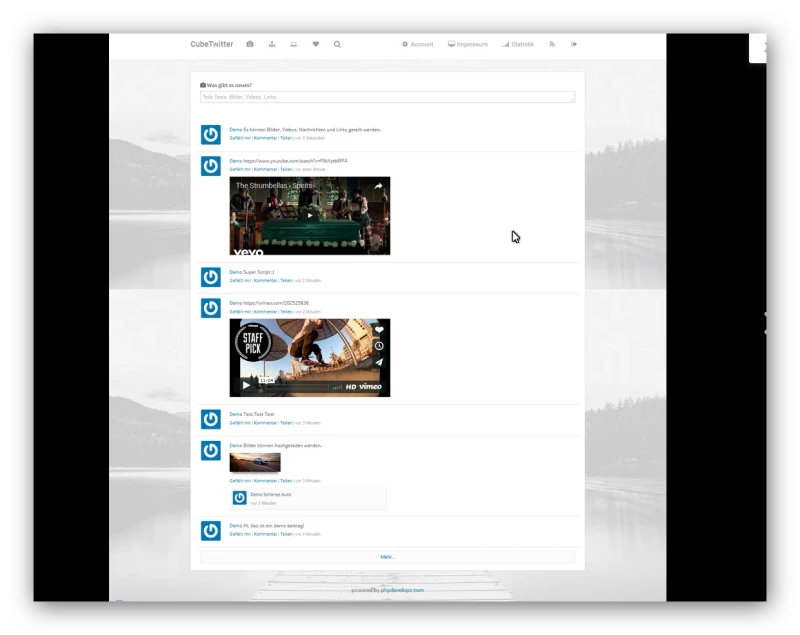800x635 pixels.
Task: Click the Watch Later clock on the Vimeo video
Action: coord(379,346)
